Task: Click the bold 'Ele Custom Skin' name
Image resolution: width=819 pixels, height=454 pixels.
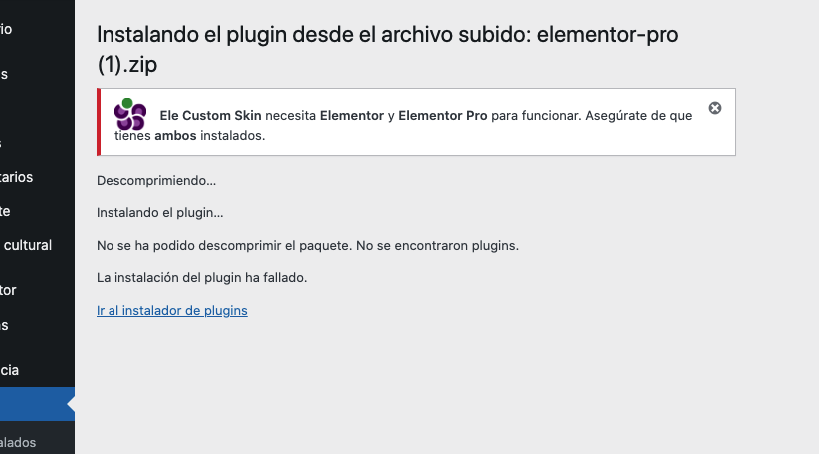Action: tap(210, 115)
